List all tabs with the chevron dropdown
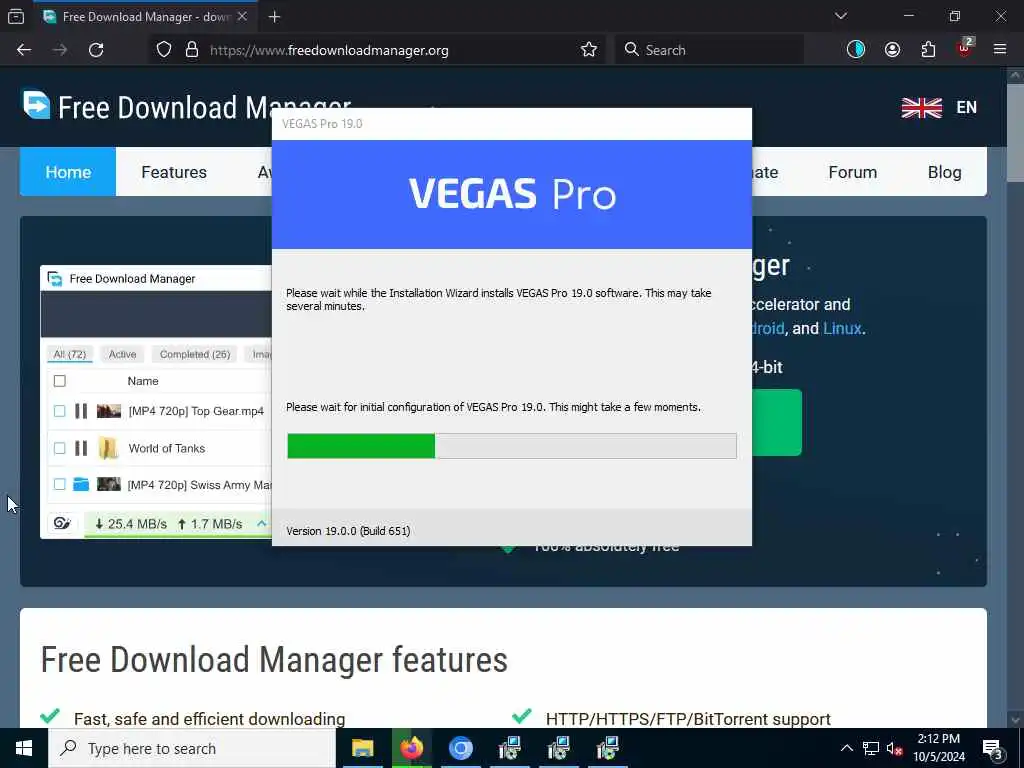The width and height of the screenshot is (1024, 768). (840, 16)
